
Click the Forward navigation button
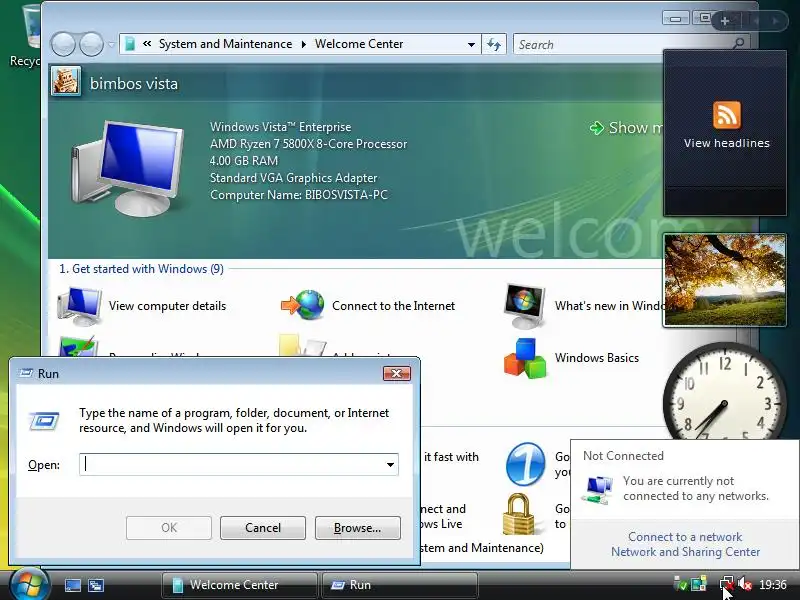pyautogui.click(x=92, y=44)
